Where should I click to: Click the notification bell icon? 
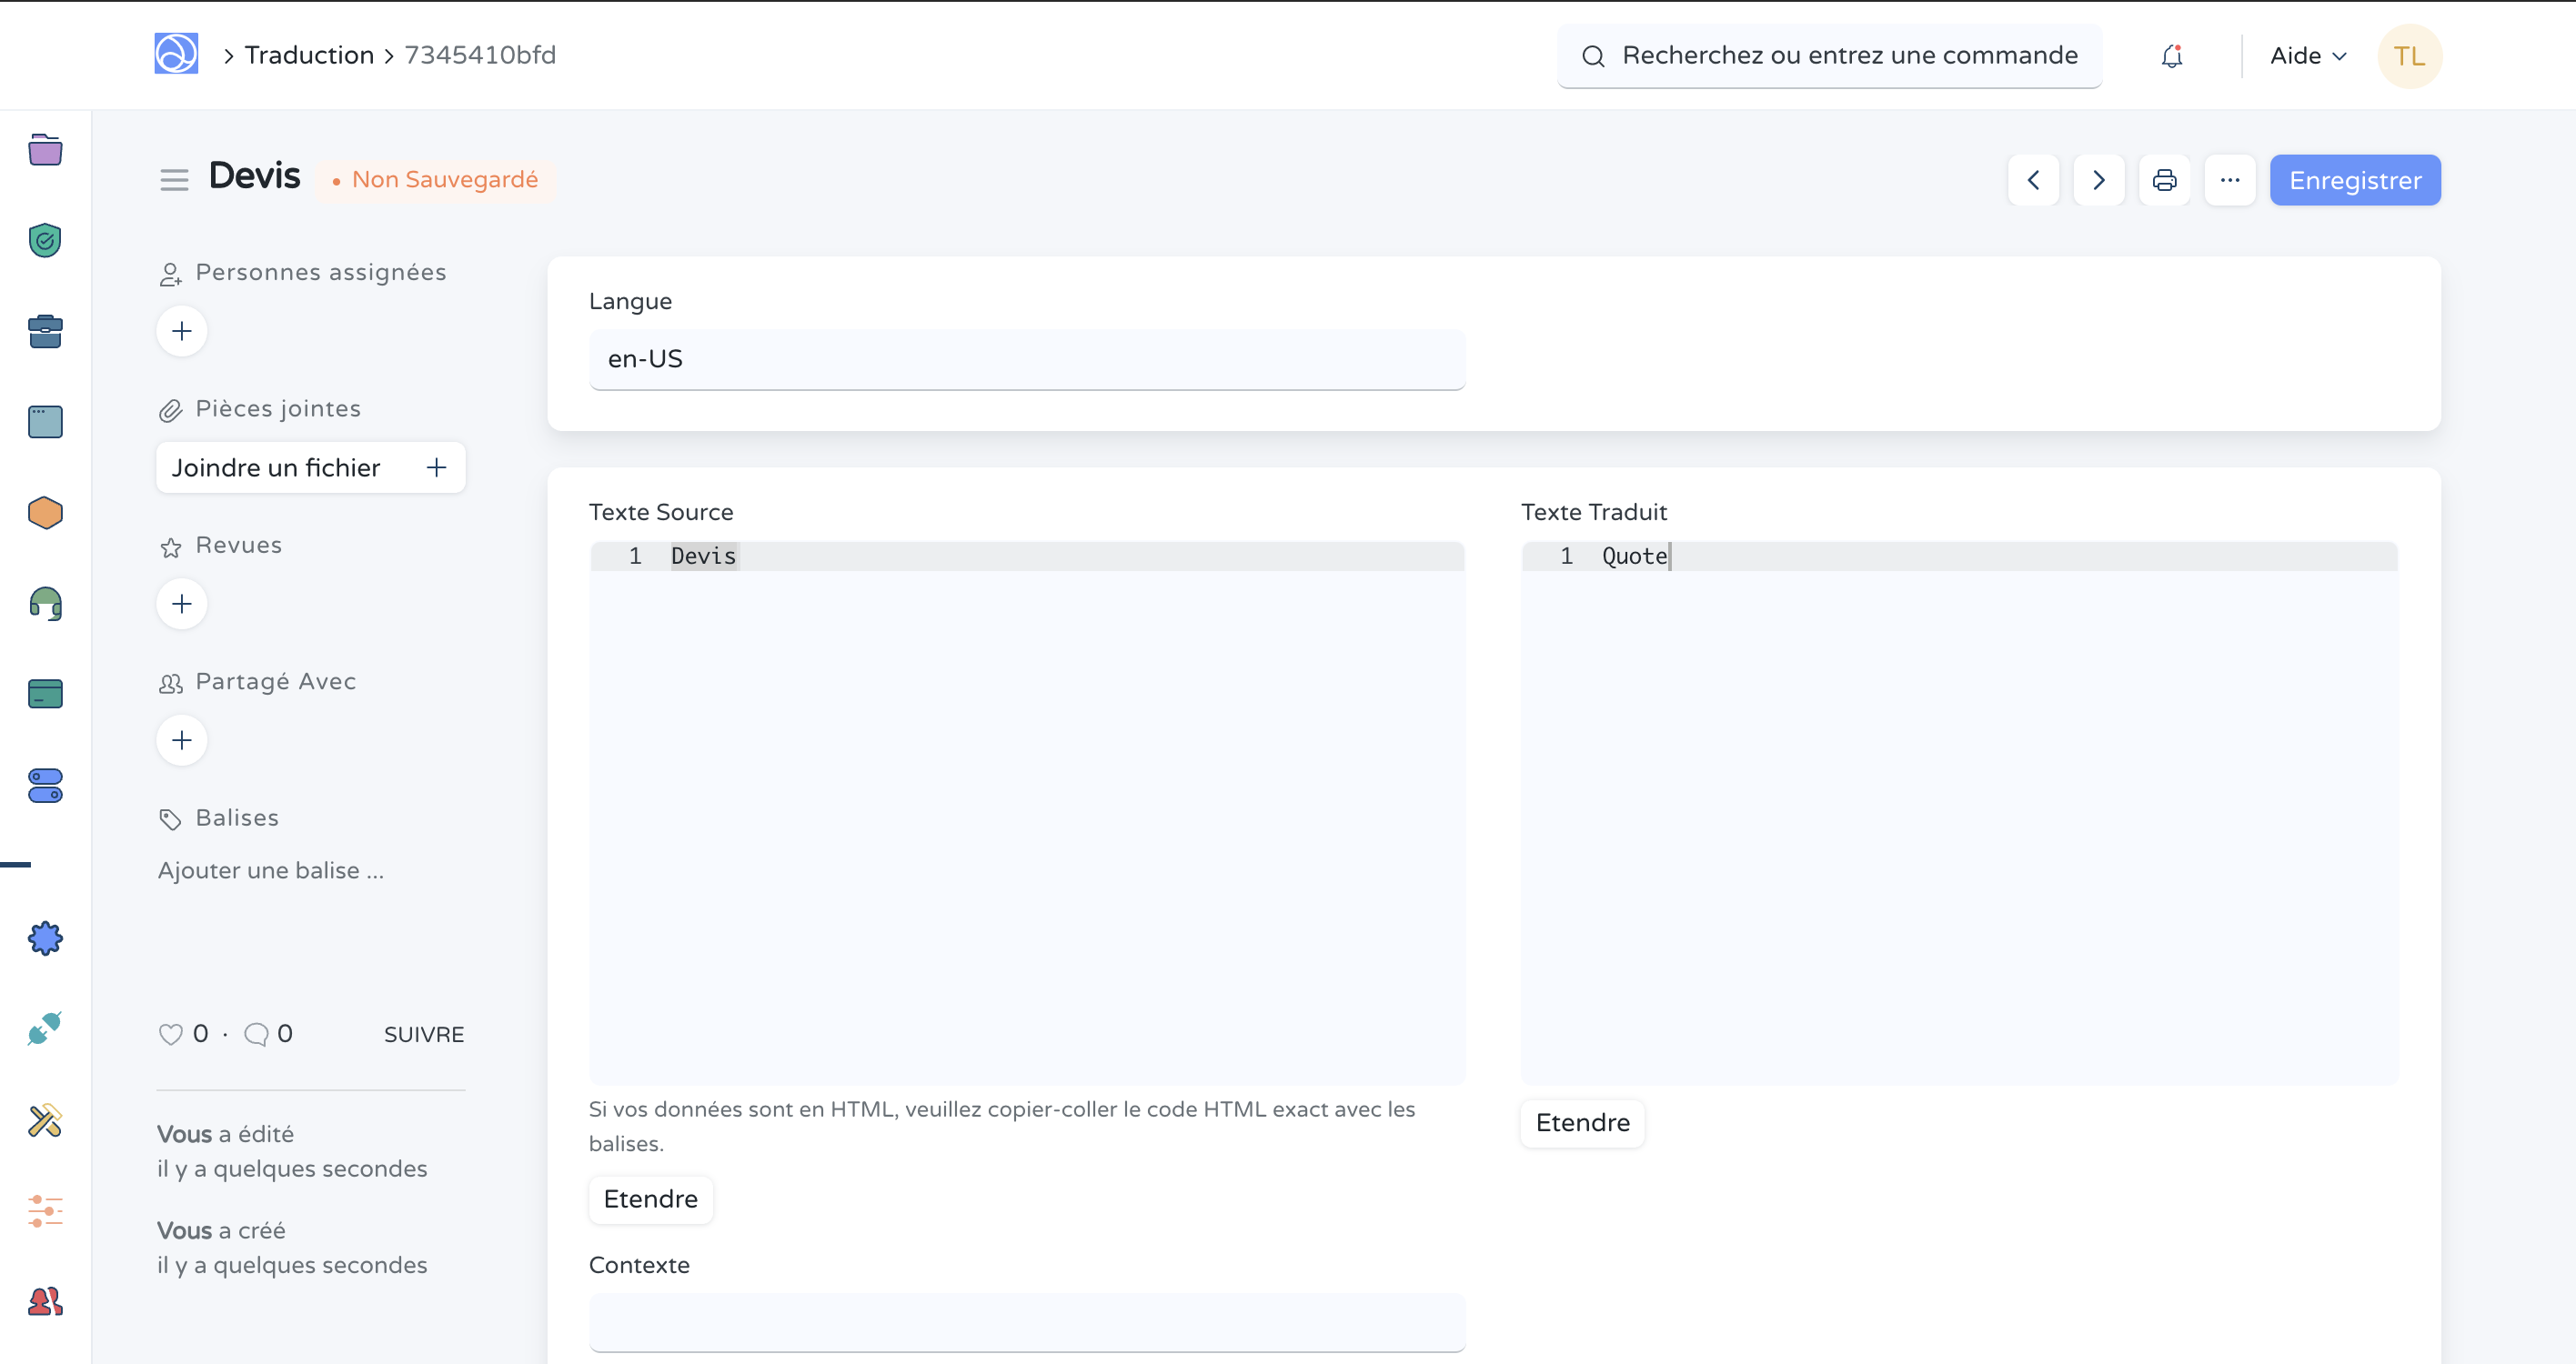pyautogui.click(x=2171, y=56)
